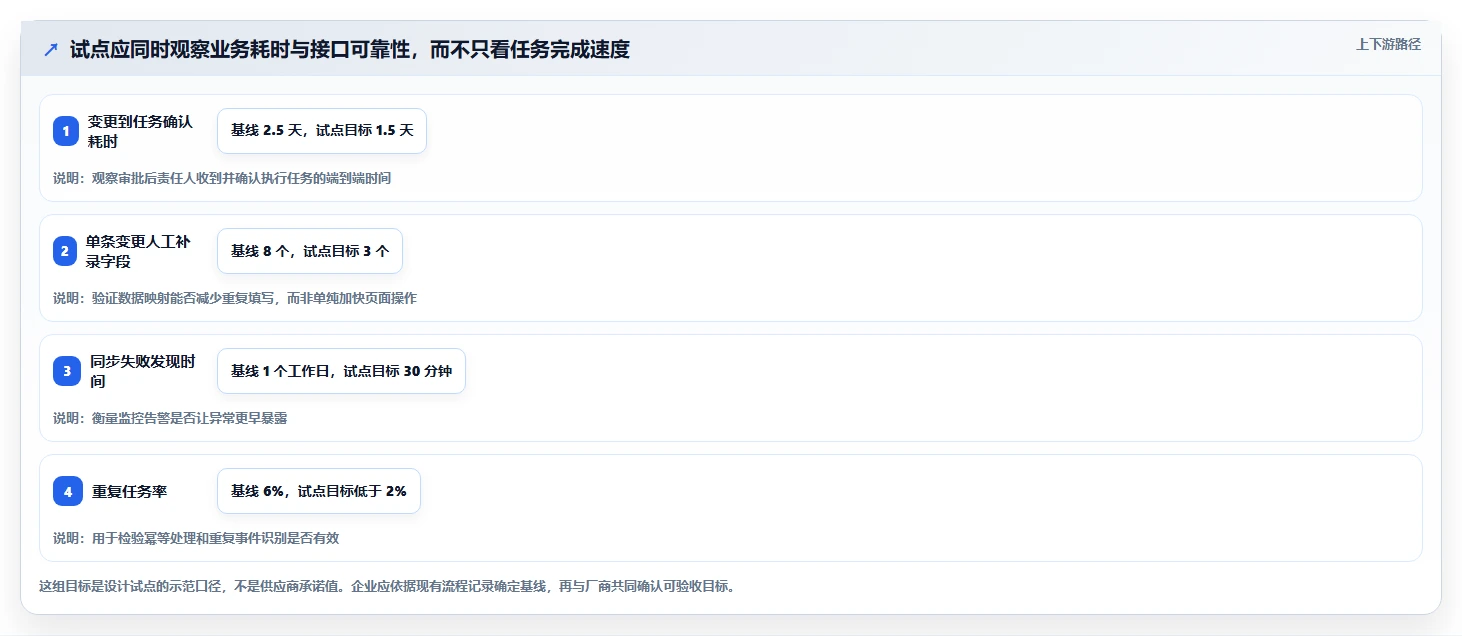Viewport: 1462px width, 636px height.
Task: Select the 重复任务率 metric title
Action: coord(130,491)
